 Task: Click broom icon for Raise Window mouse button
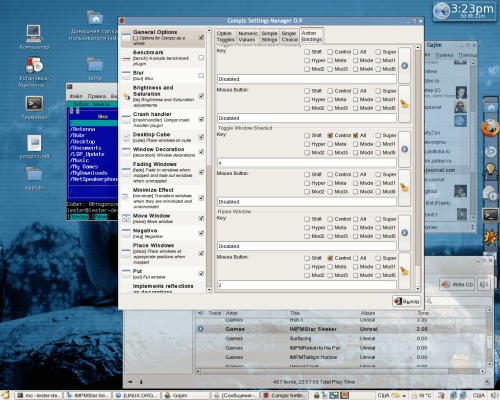(x=404, y=271)
